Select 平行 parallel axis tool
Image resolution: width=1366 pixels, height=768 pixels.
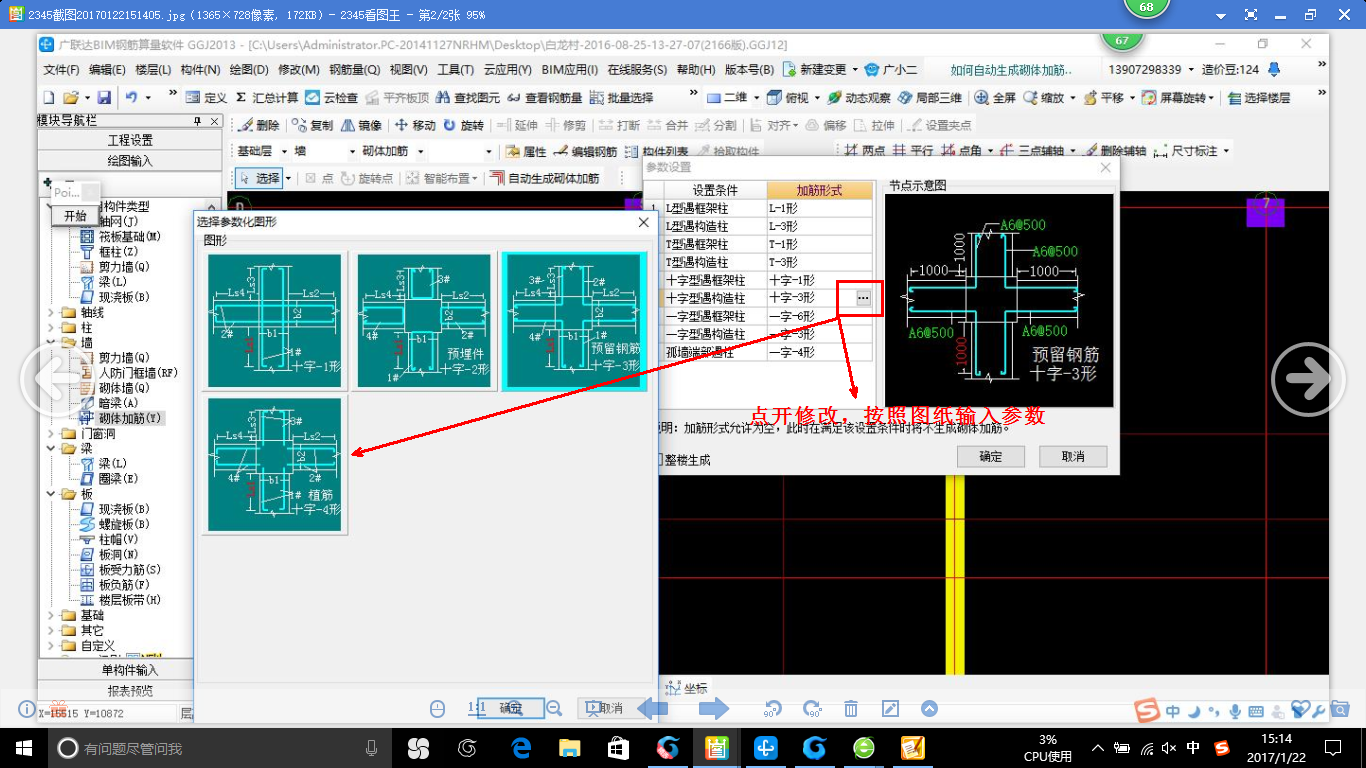[x=913, y=151]
